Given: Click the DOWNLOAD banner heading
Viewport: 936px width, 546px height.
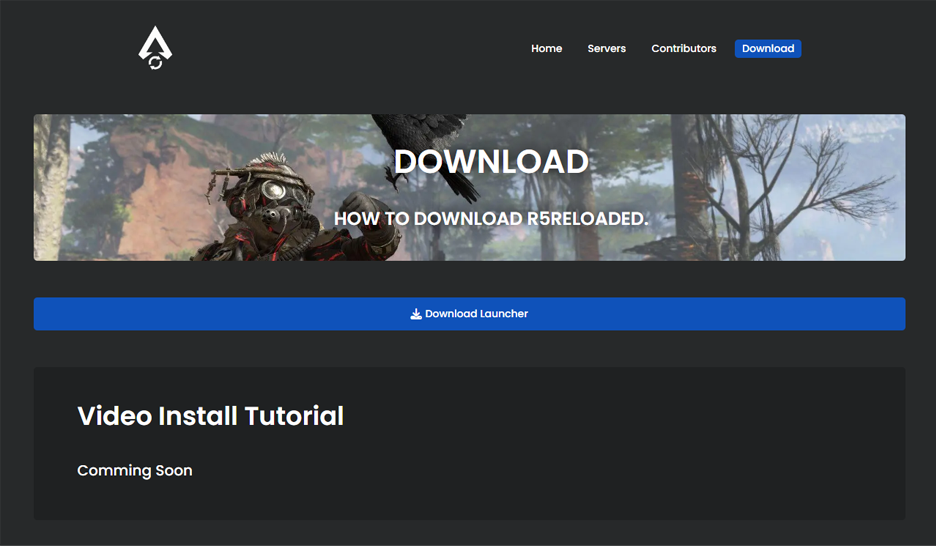Looking at the screenshot, I should [x=491, y=162].
